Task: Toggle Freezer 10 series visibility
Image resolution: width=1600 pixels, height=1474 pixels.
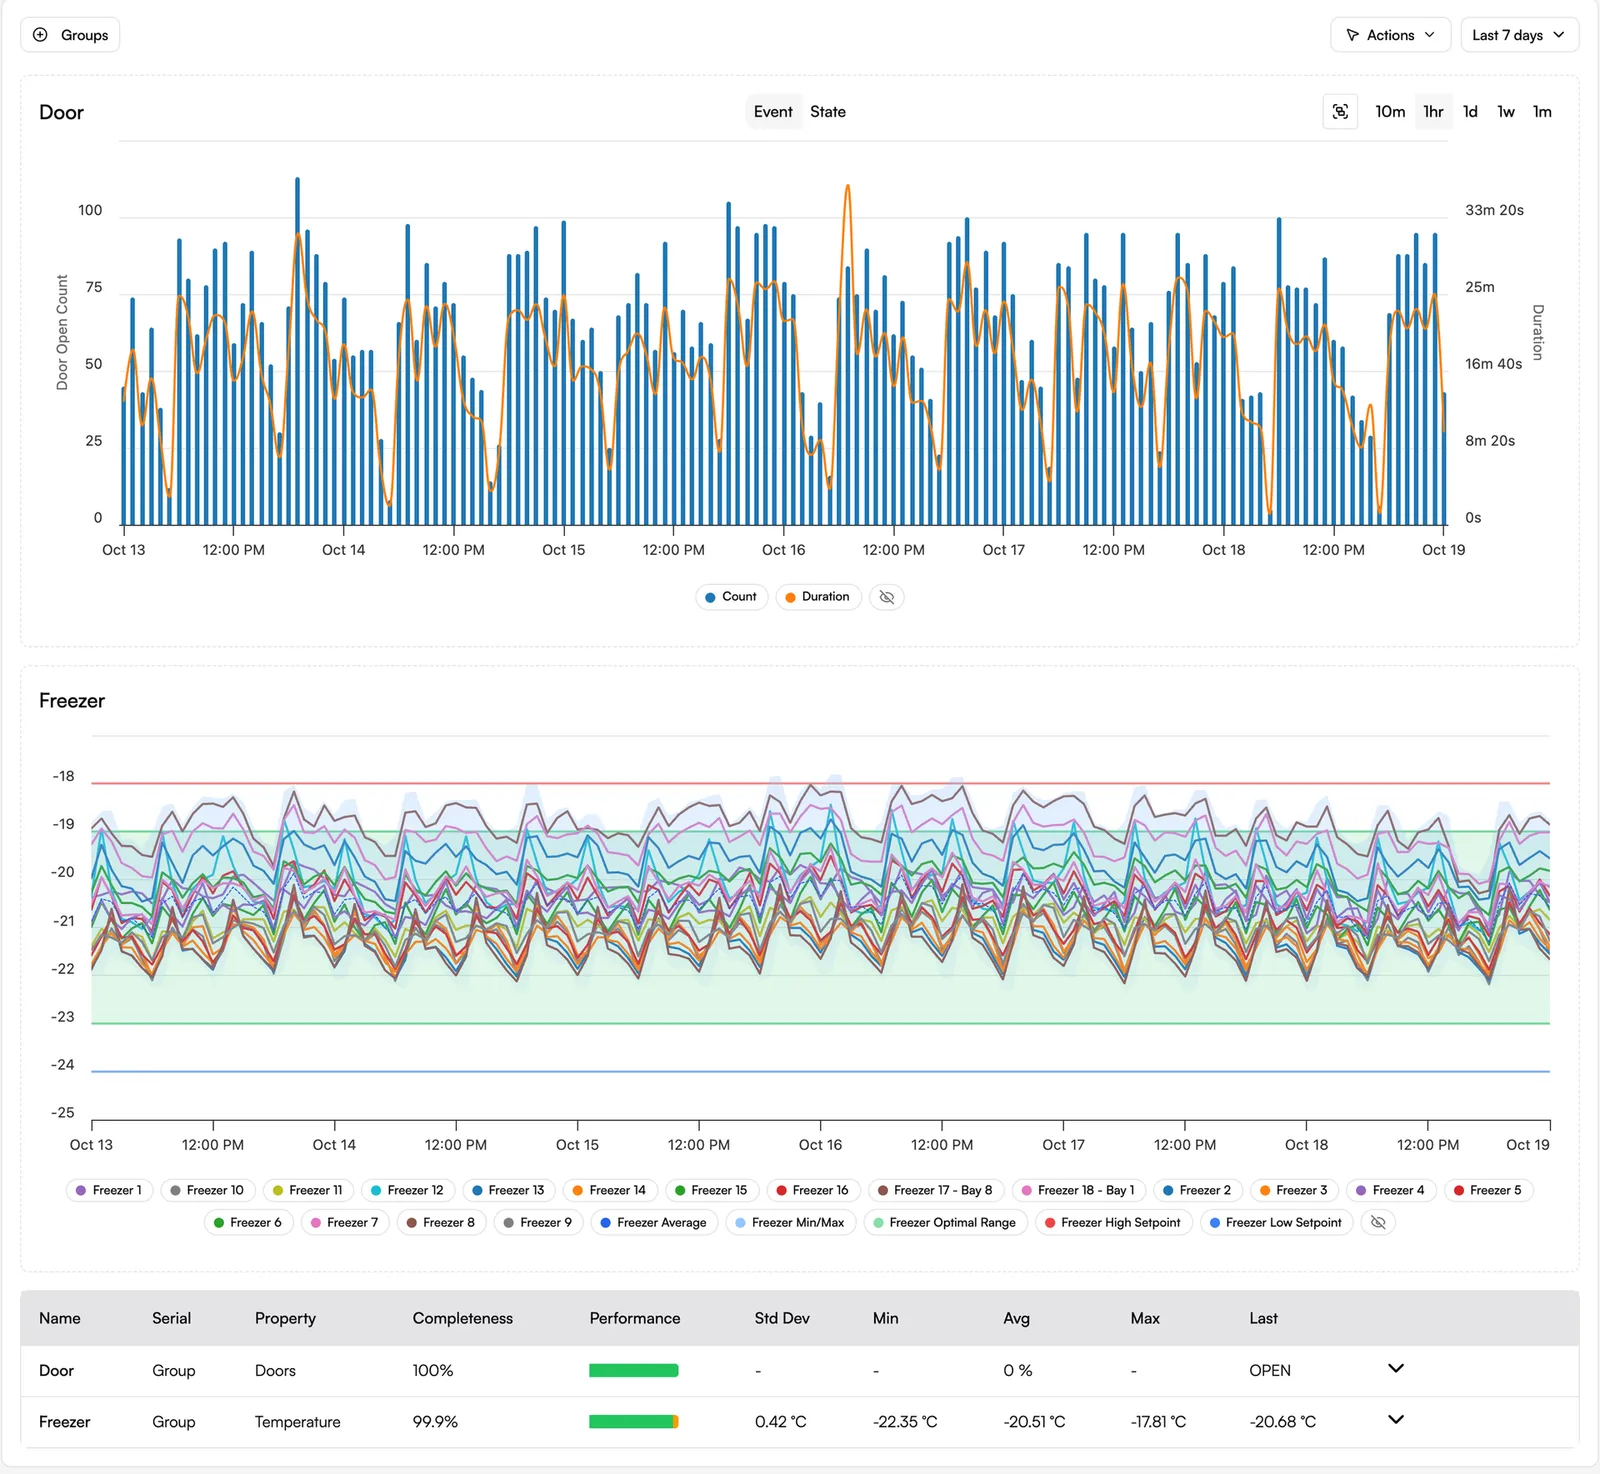Action: [x=207, y=1190]
